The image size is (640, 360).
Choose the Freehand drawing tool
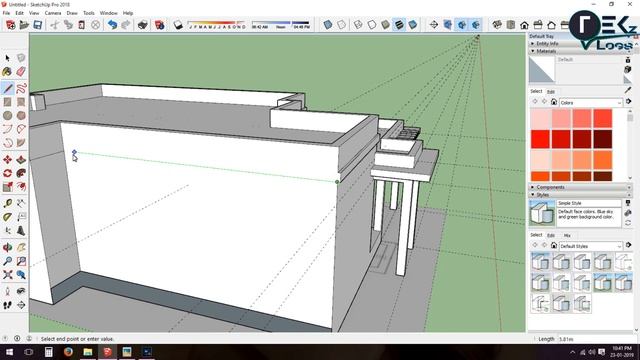(x=21, y=88)
